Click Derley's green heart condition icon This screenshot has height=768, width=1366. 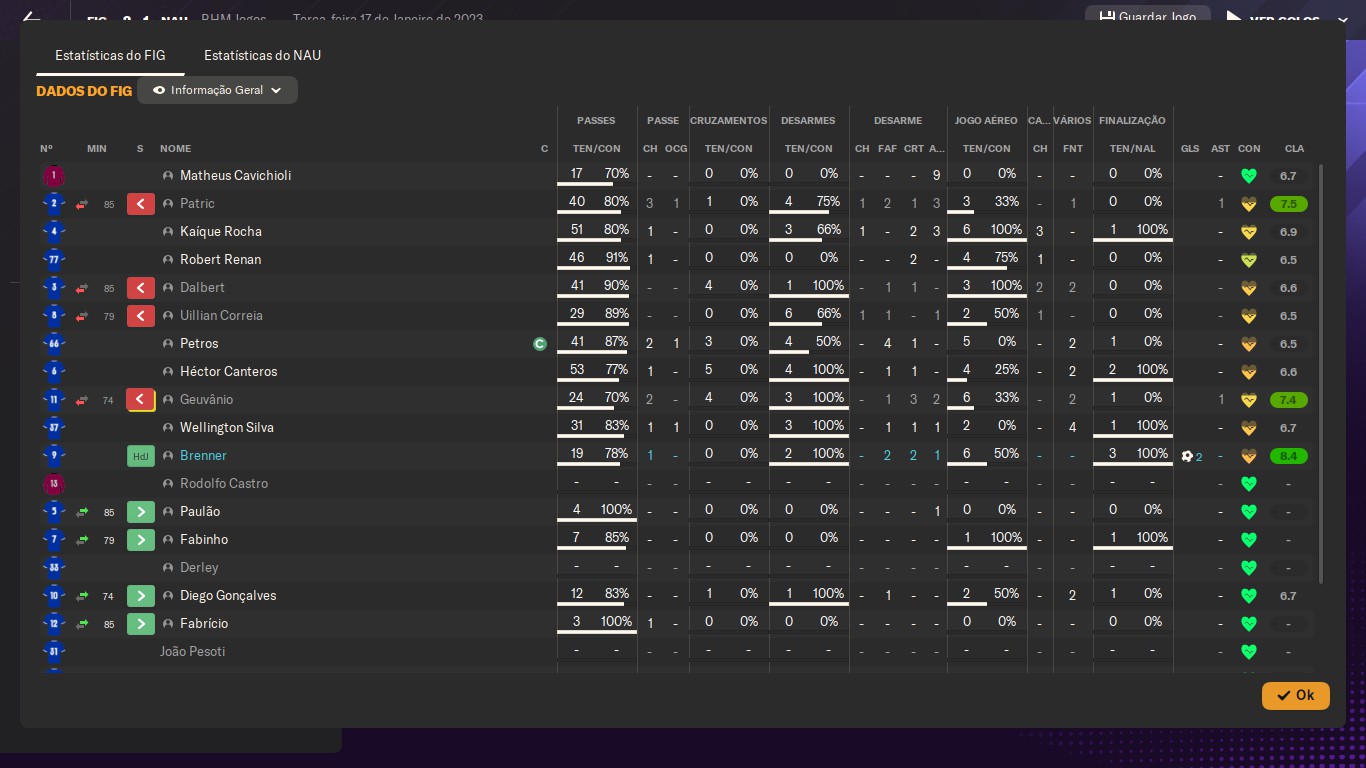coord(1248,568)
